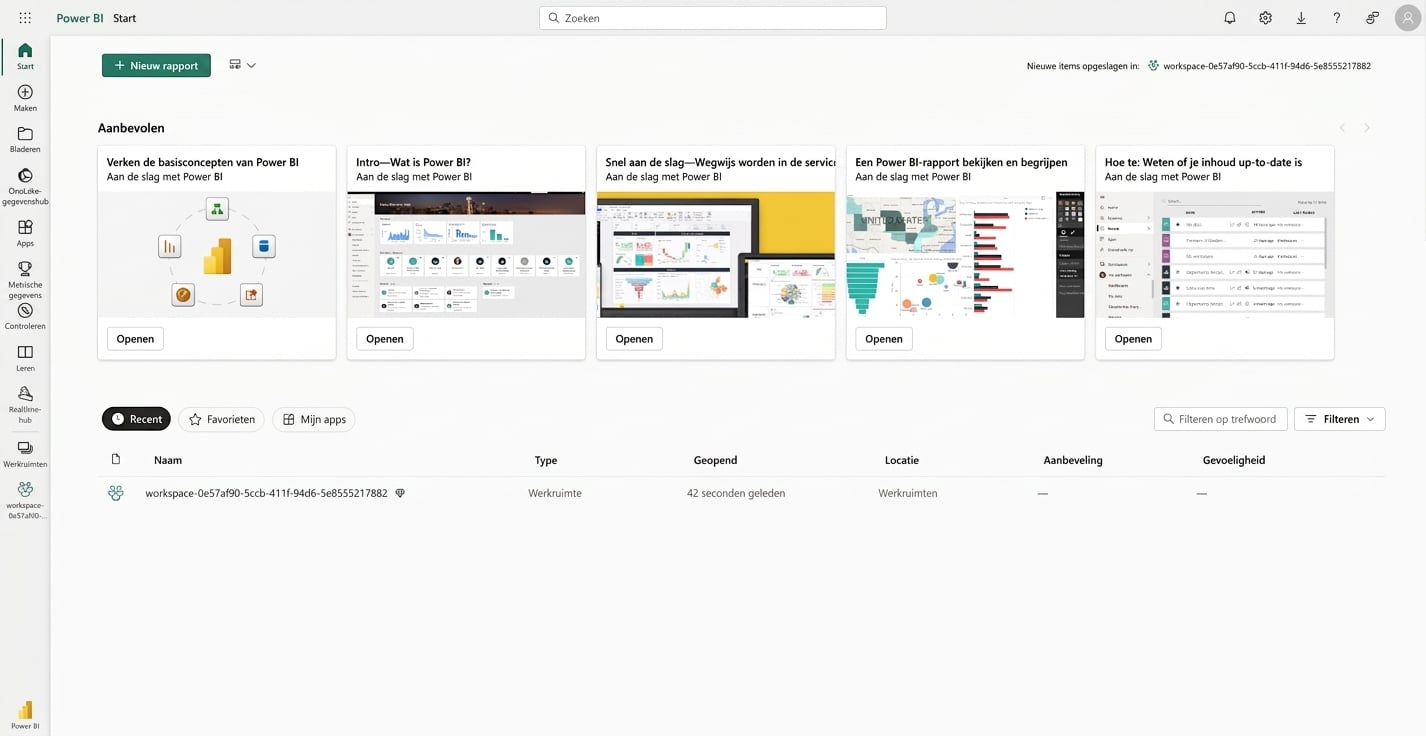Open settings gear in the header
The width and height of the screenshot is (1426, 736).
pos(1265,18)
